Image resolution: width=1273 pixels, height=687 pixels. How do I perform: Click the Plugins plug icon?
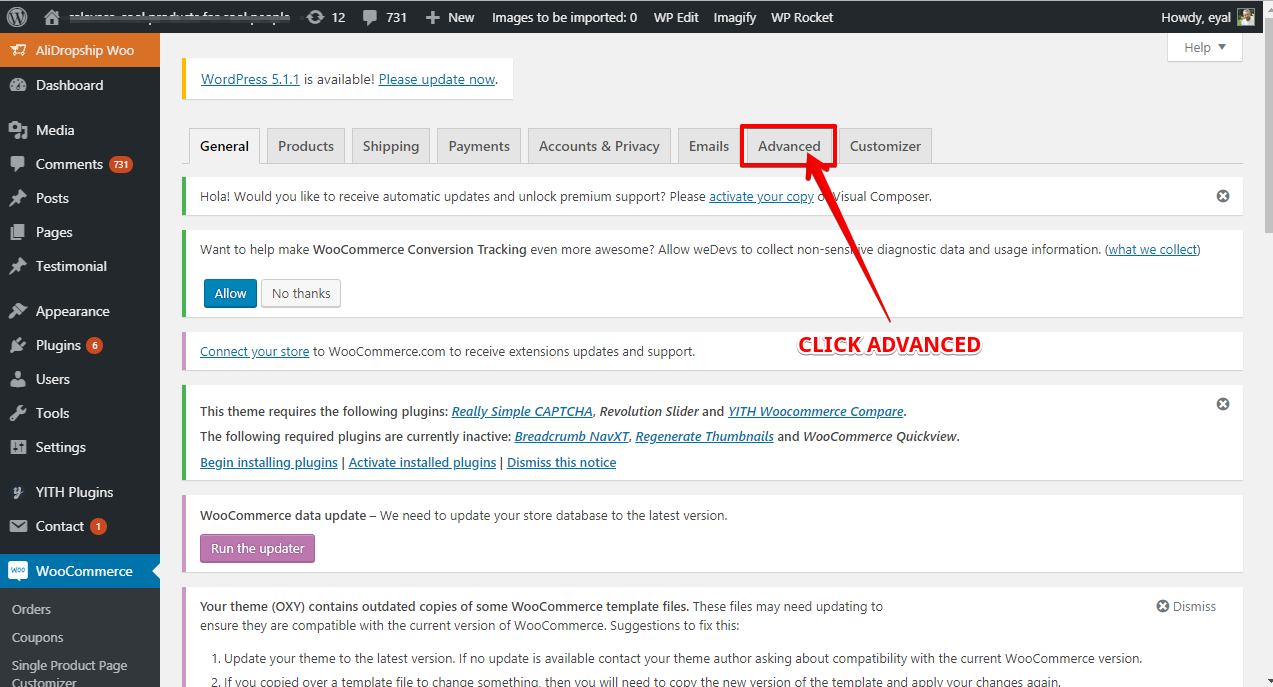click(18, 345)
